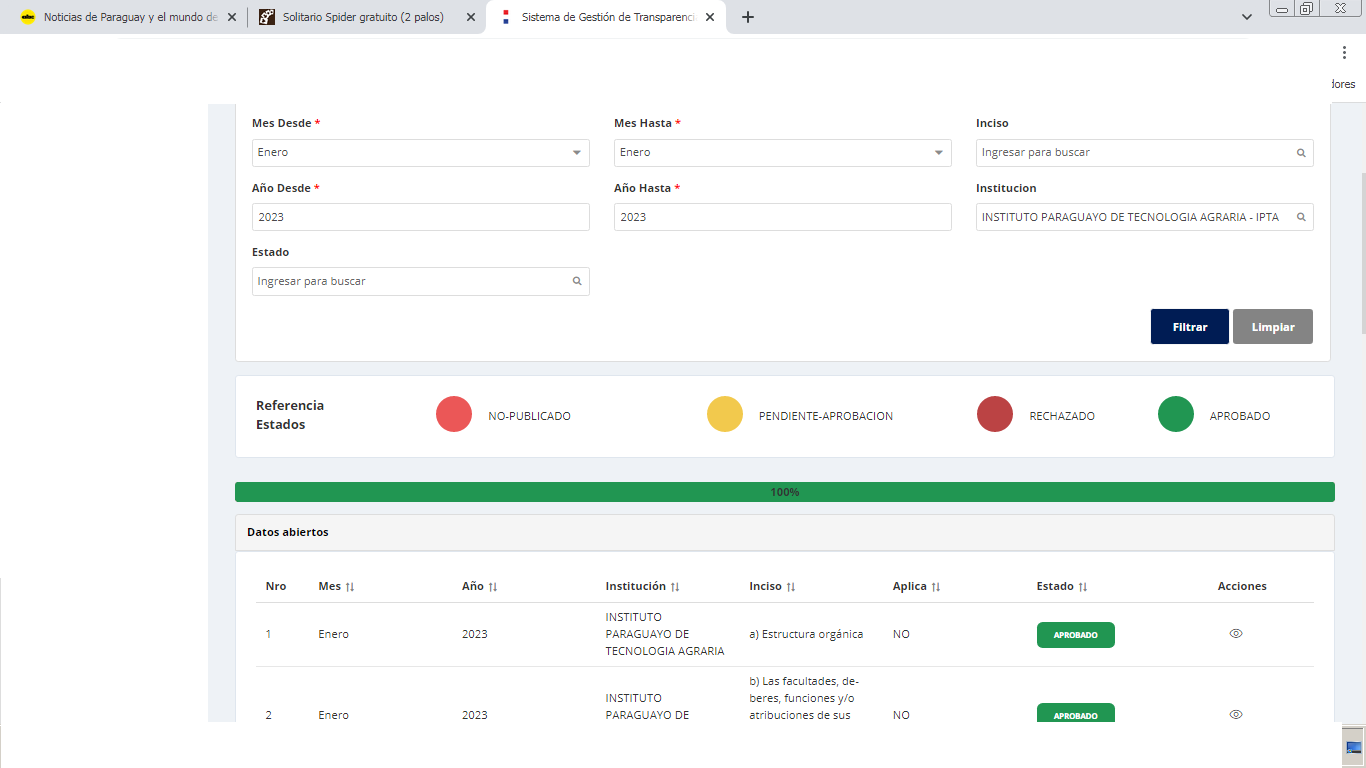Screen dimensions: 1366x768
Task: Click 'Referencia Estados' label
Action: 290,415
